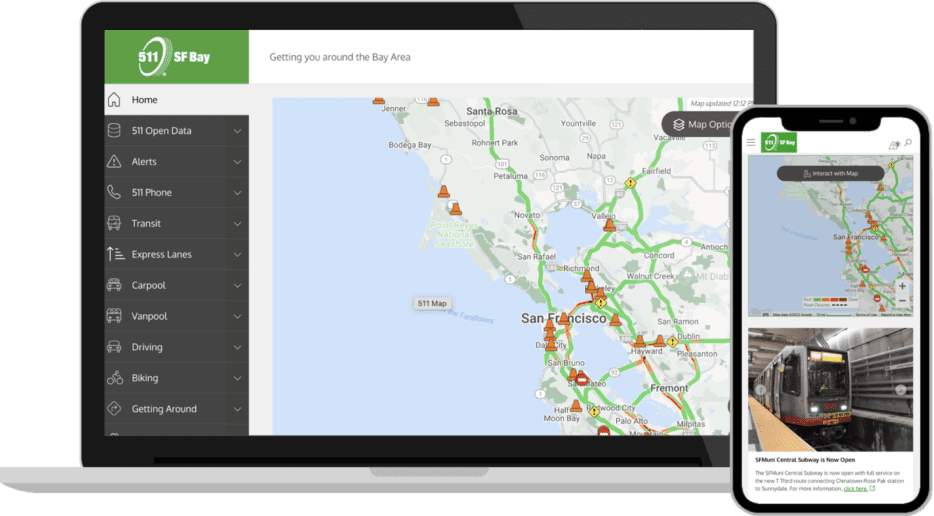
Task: Click the Santa Rosa label on laptop map
Action: 491,111
